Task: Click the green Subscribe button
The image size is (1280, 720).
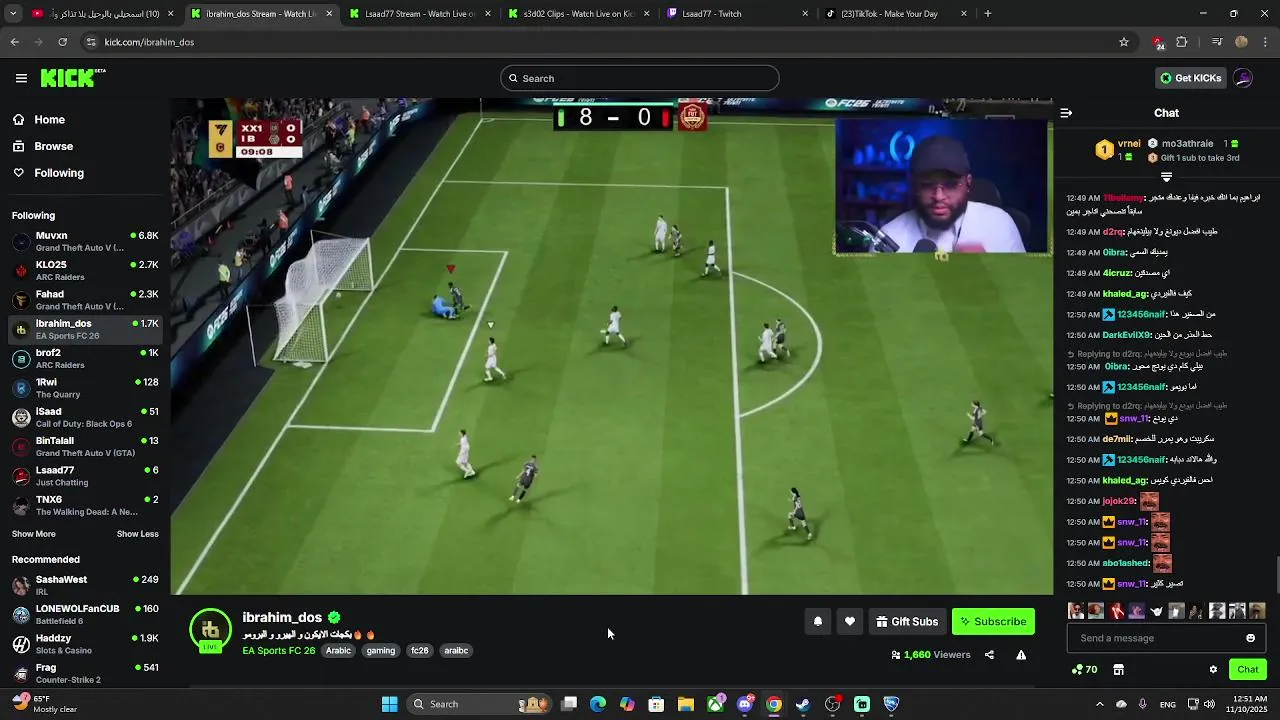Action: (993, 622)
